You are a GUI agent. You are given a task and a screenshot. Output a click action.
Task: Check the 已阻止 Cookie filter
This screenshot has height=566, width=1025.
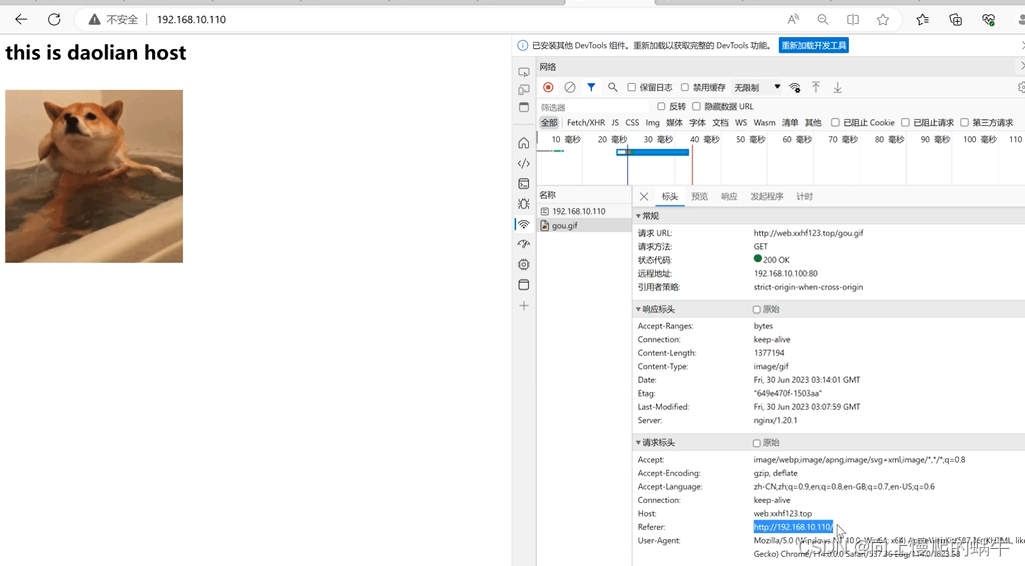[835, 122]
